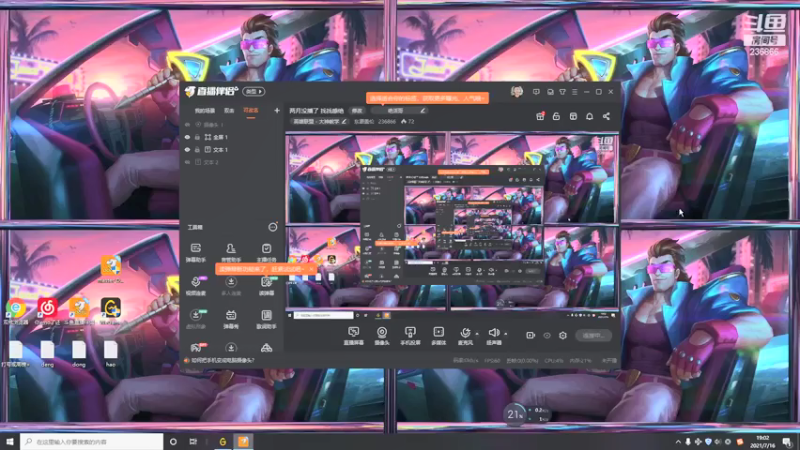The height and width of the screenshot is (450, 800).
Task: Open the hamburger menu in title bar
Action: (574, 92)
